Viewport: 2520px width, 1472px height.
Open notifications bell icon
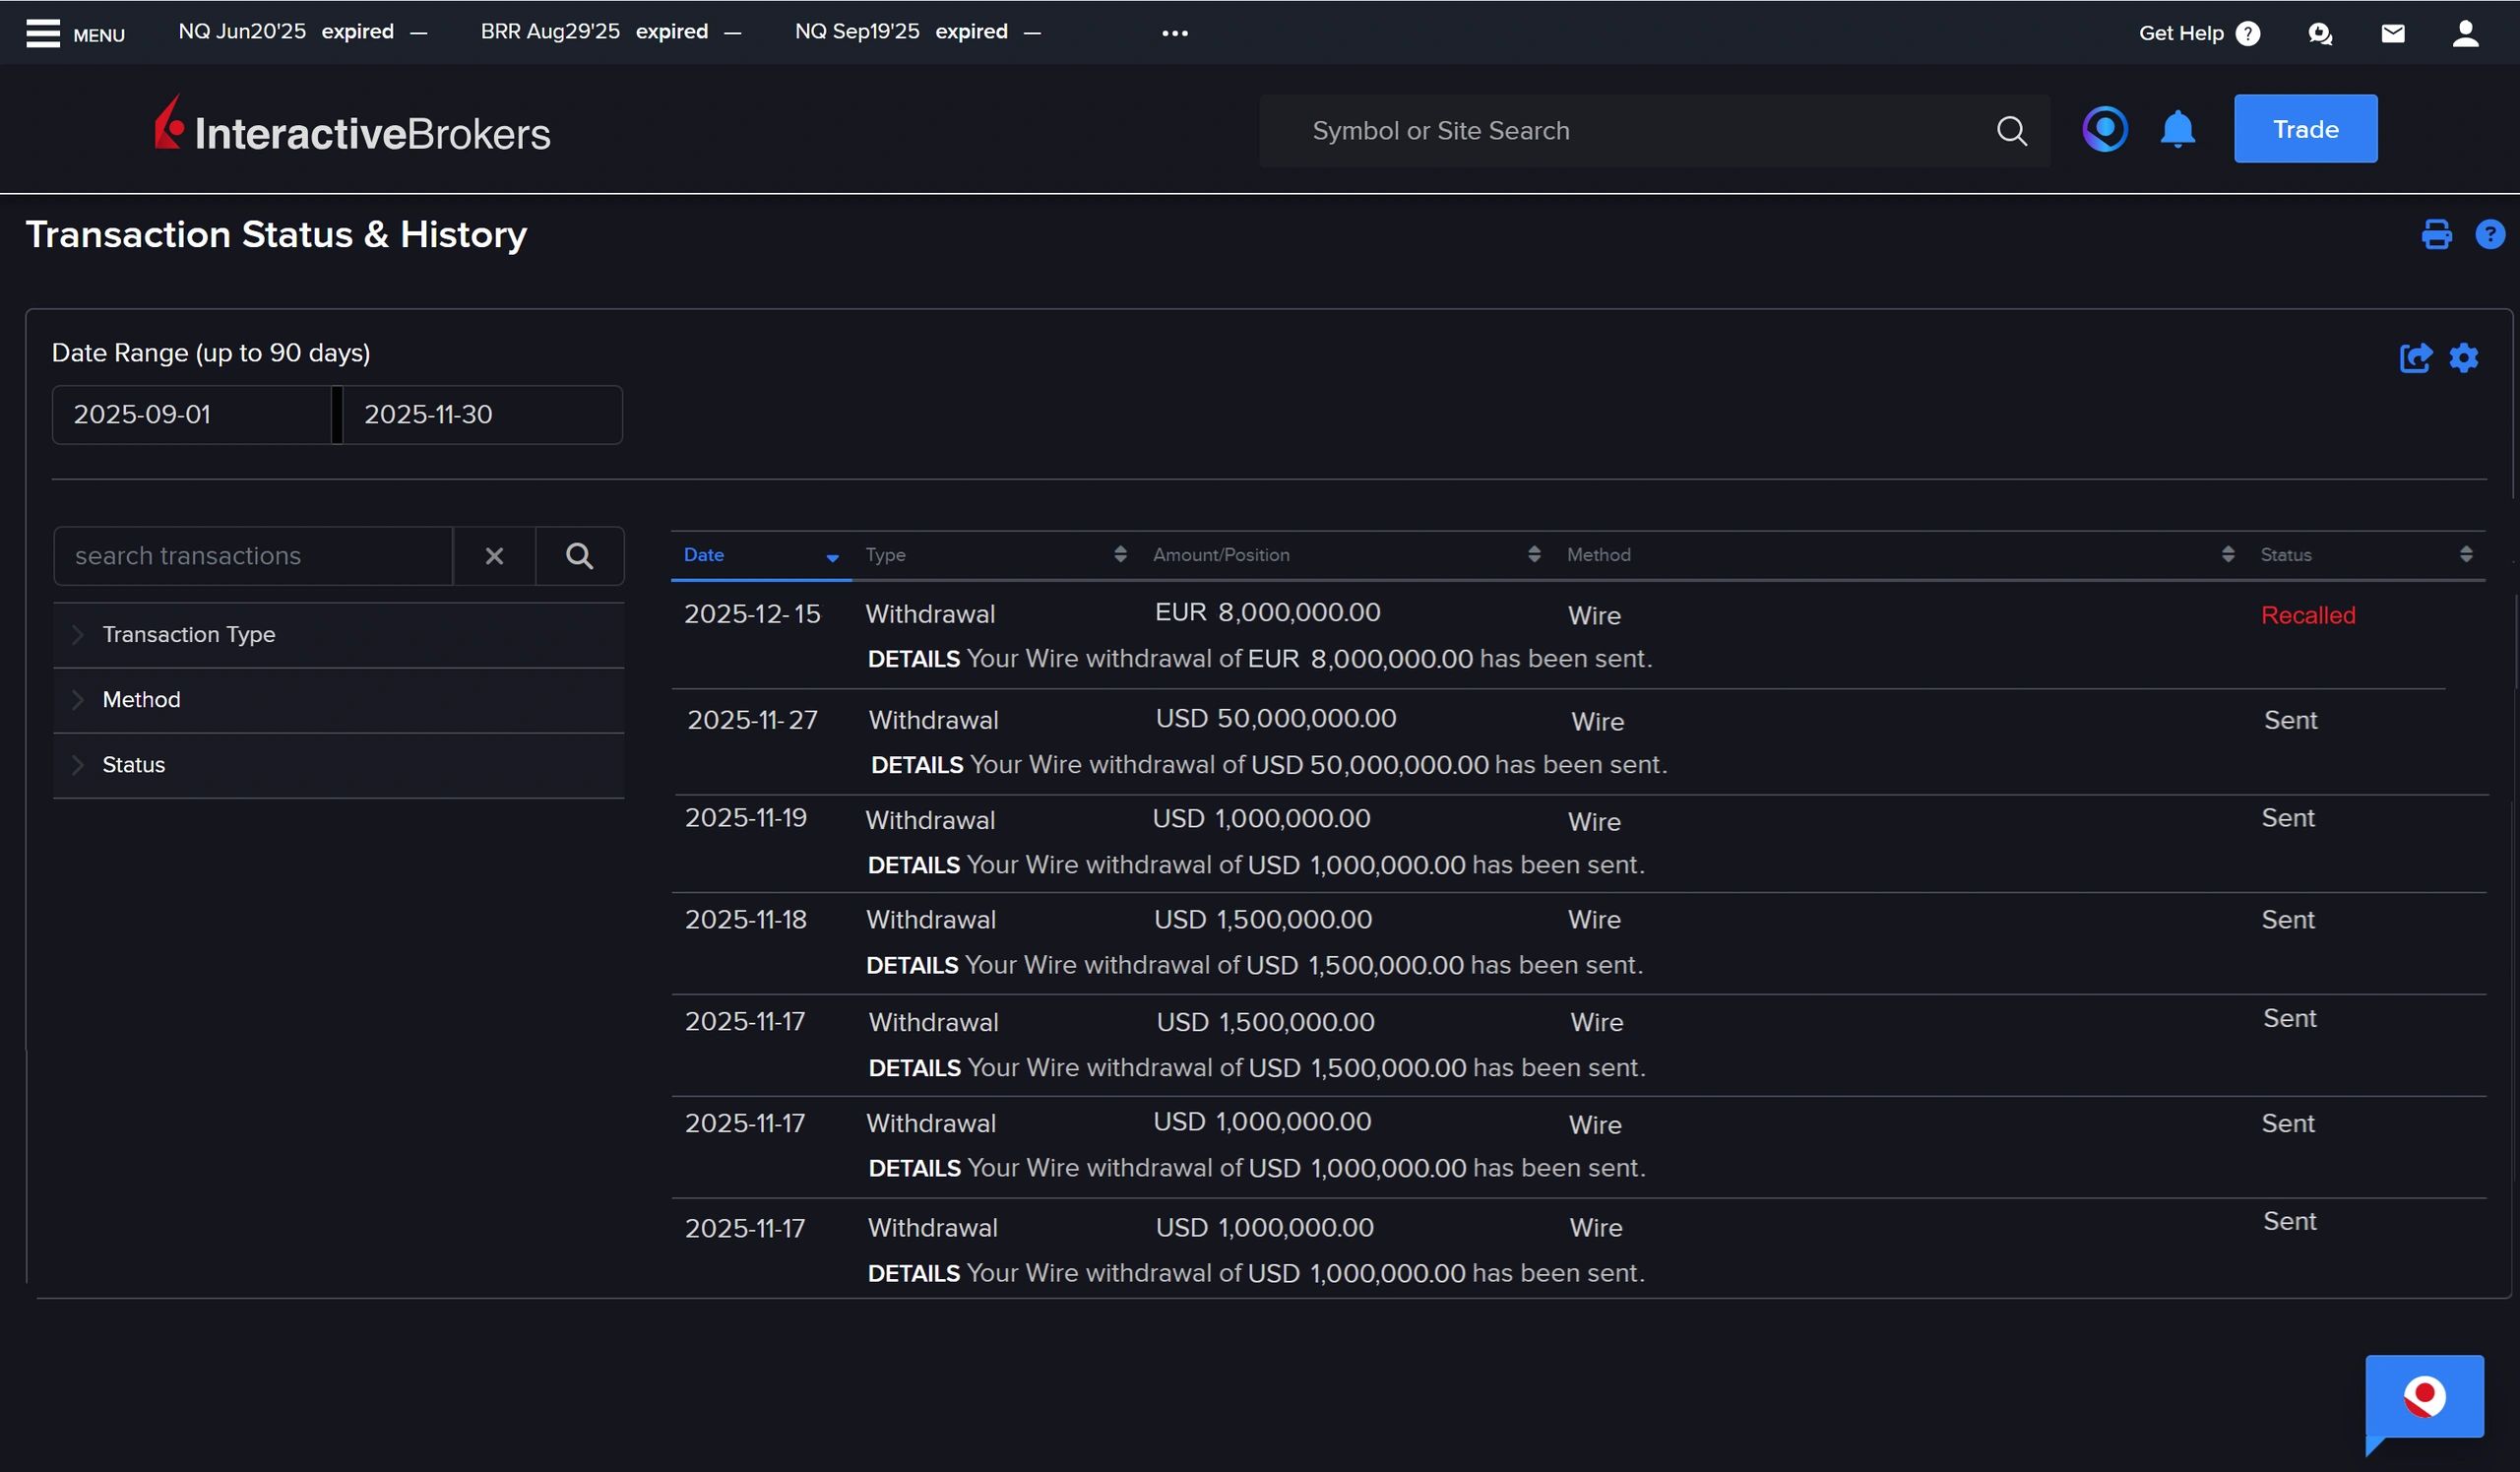[x=2177, y=130]
